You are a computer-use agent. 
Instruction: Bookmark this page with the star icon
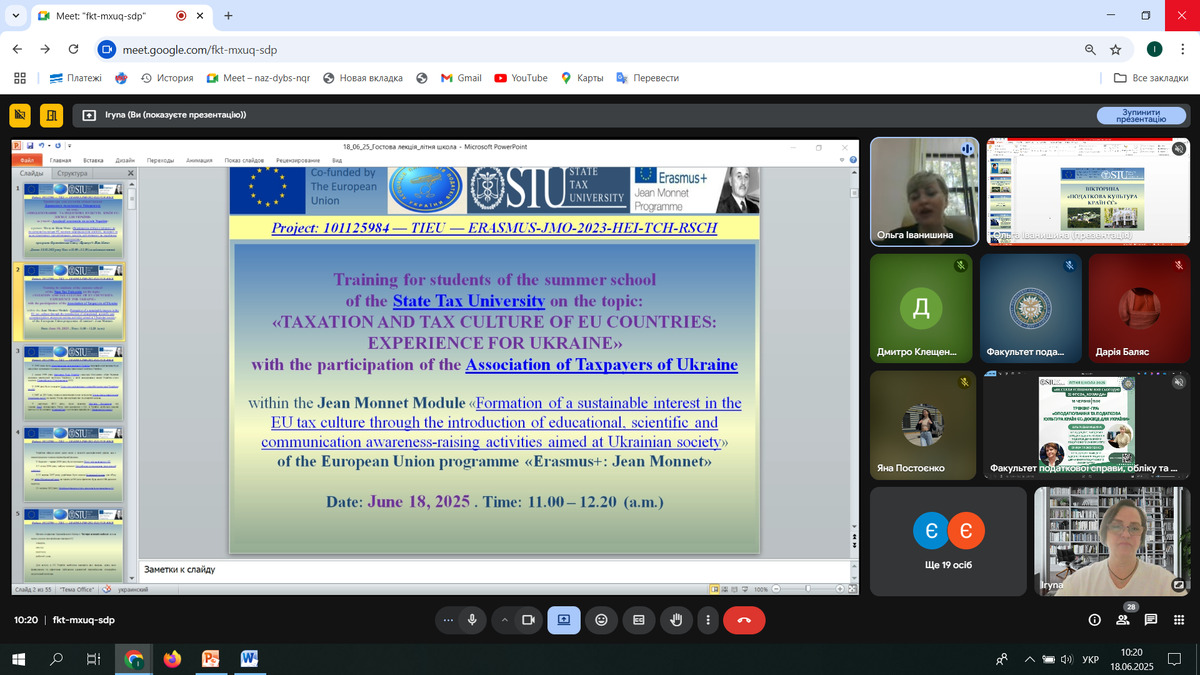coord(1116,49)
